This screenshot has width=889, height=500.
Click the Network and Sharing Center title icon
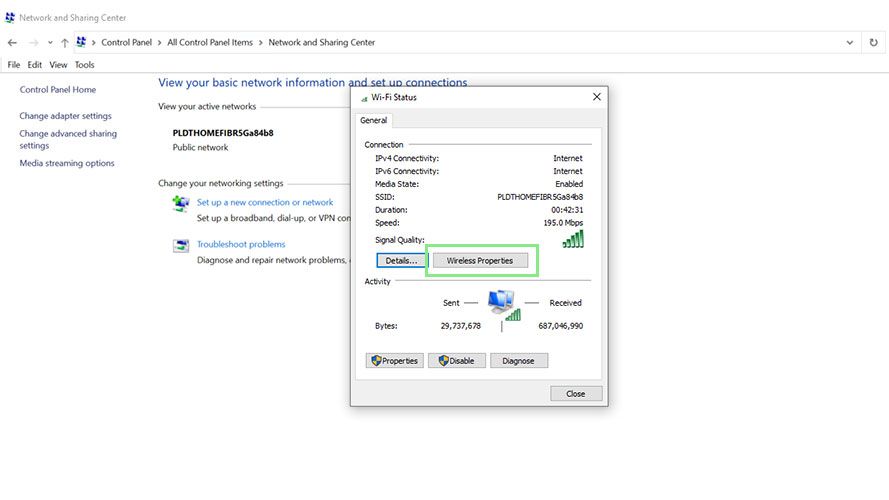[10, 18]
